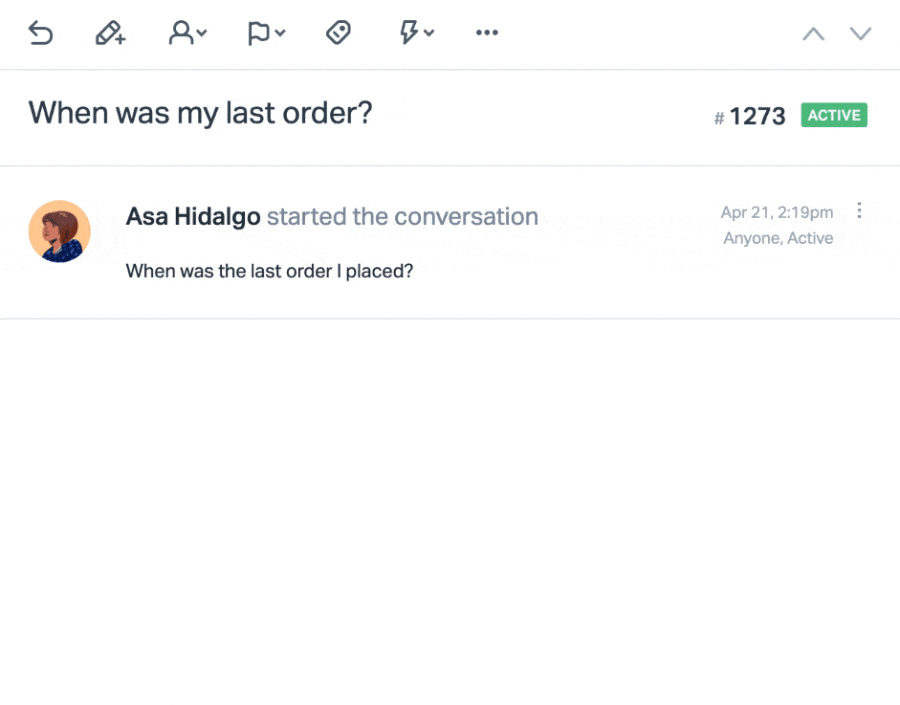Expand the status flag dropdown

coord(266,33)
